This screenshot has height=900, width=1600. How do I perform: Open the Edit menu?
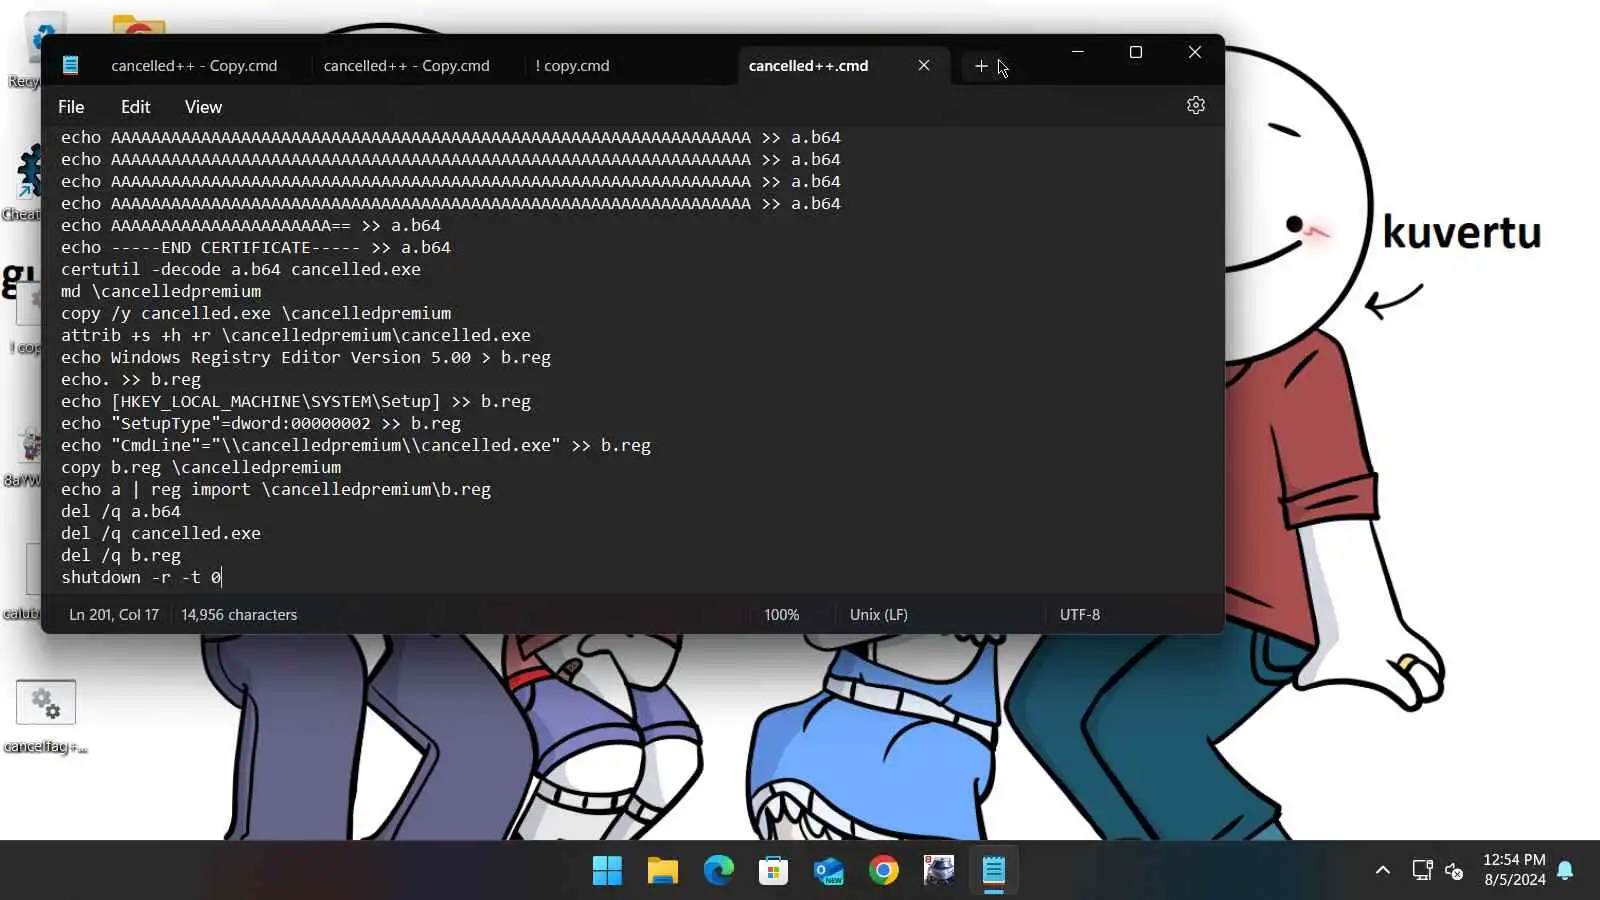click(x=135, y=107)
